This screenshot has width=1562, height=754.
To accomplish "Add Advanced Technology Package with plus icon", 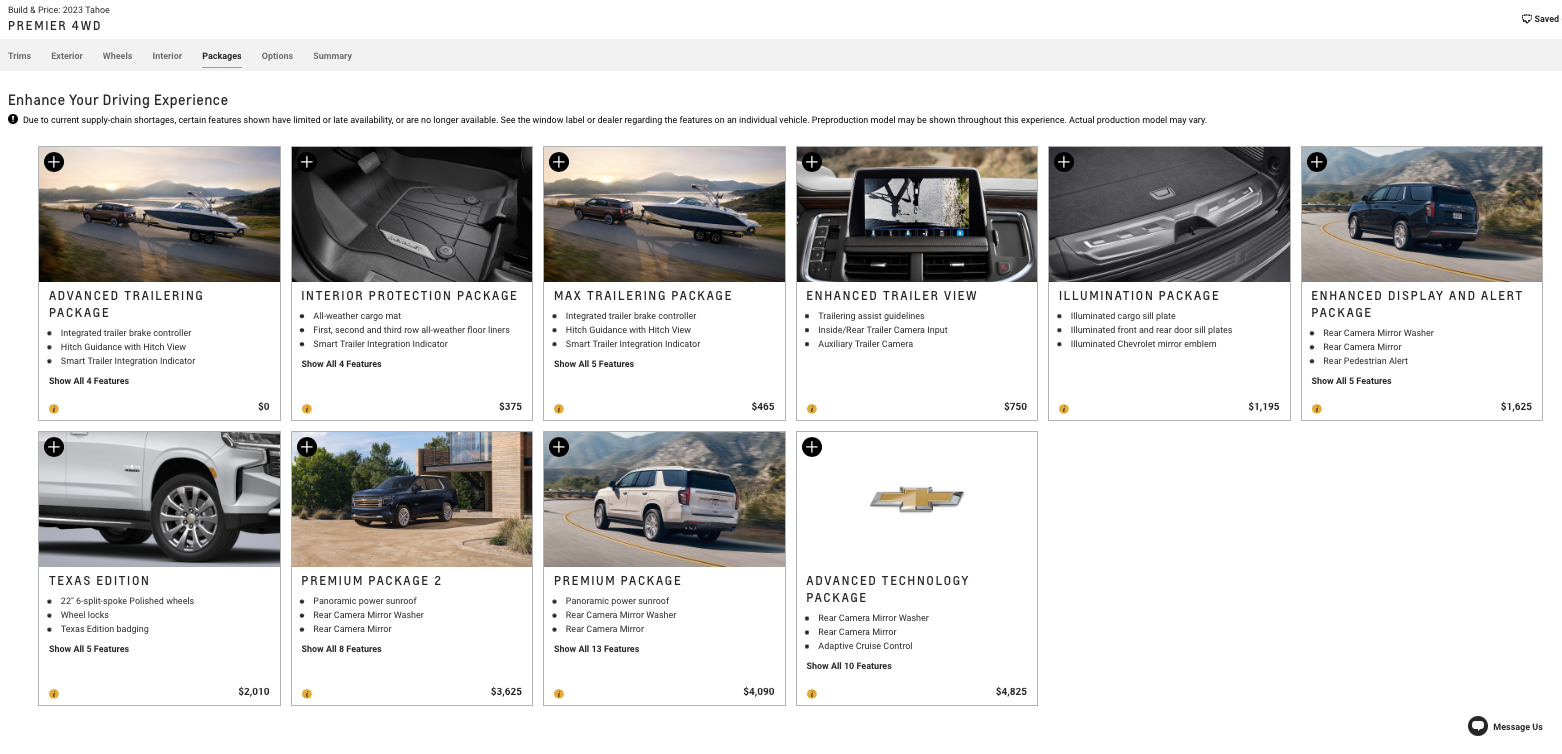I will click(x=812, y=447).
